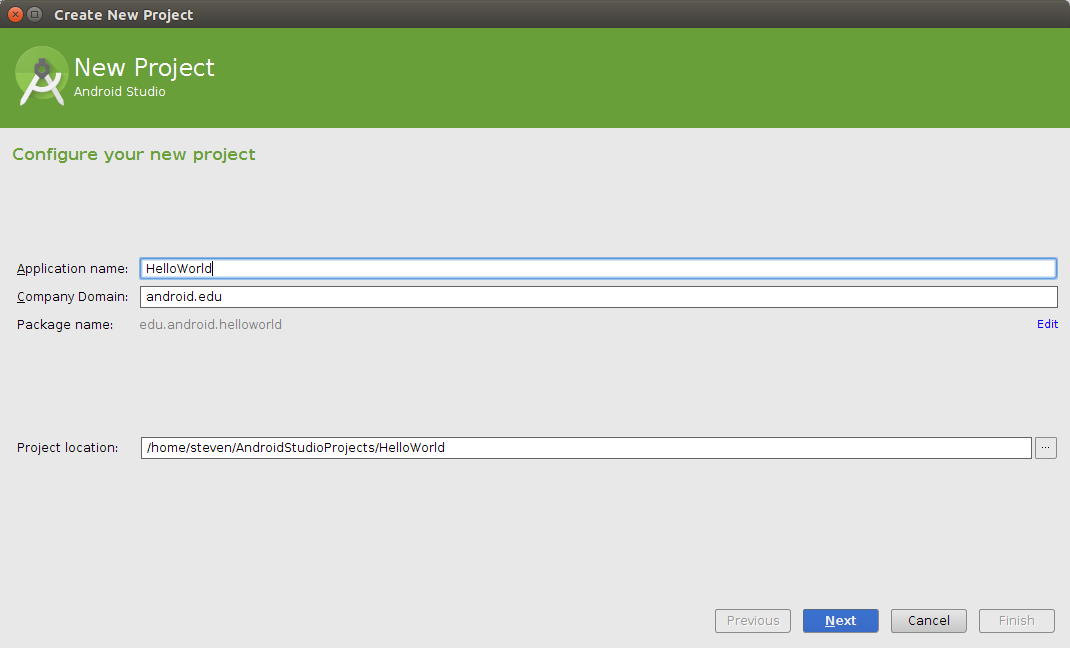Image resolution: width=1070 pixels, height=648 pixels.
Task: Click the 'Company Domain:' label
Action: [x=72, y=297]
